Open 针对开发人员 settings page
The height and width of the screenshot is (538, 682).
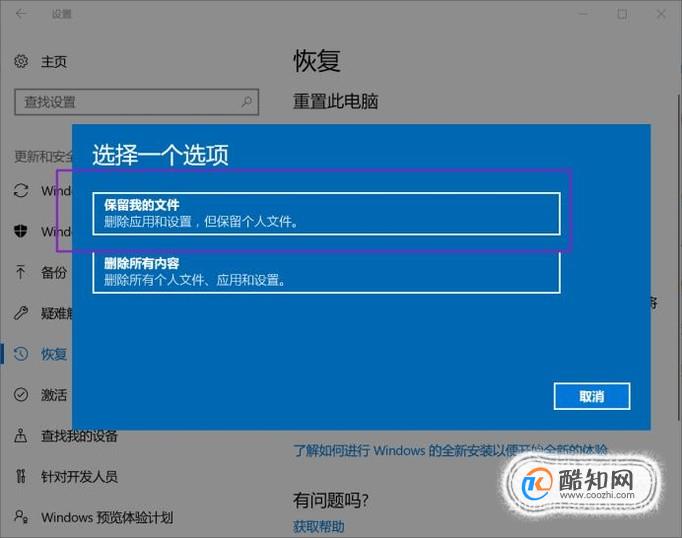pyautogui.click(x=79, y=477)
